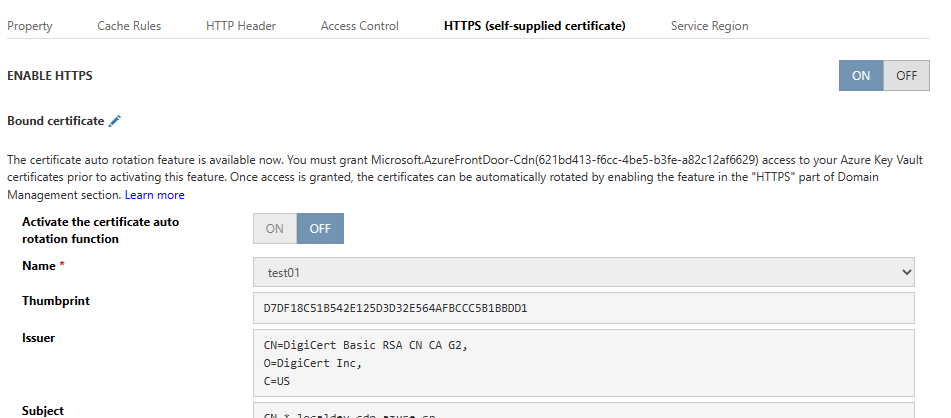Open the Service Region tab
The width and height of the screenshot is (951, 418).
point(710,26)
